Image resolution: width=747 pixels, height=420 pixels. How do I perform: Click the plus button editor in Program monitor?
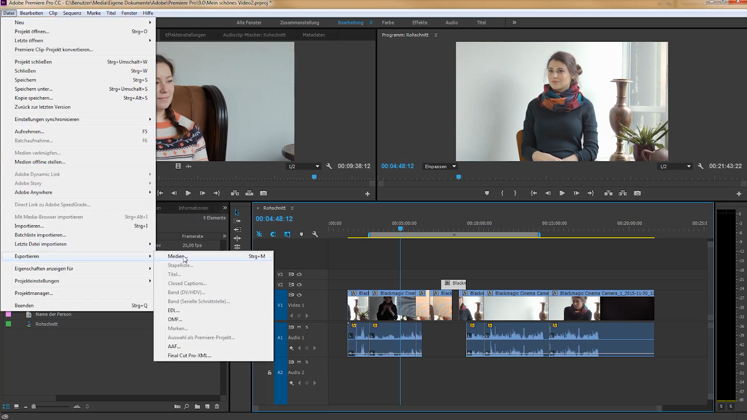point(739,193)
